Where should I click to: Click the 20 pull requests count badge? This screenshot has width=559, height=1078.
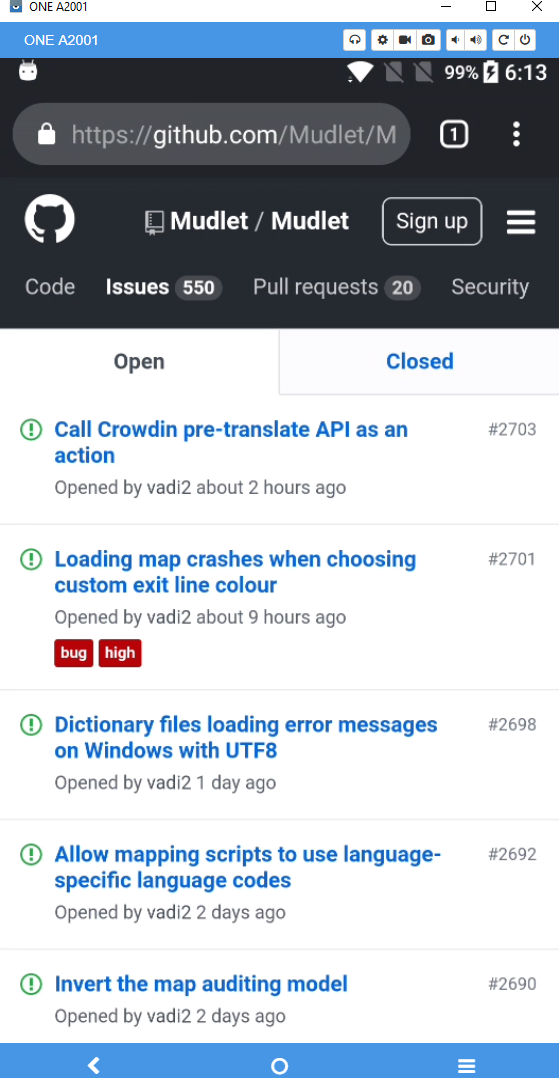(x=402, y=287)
